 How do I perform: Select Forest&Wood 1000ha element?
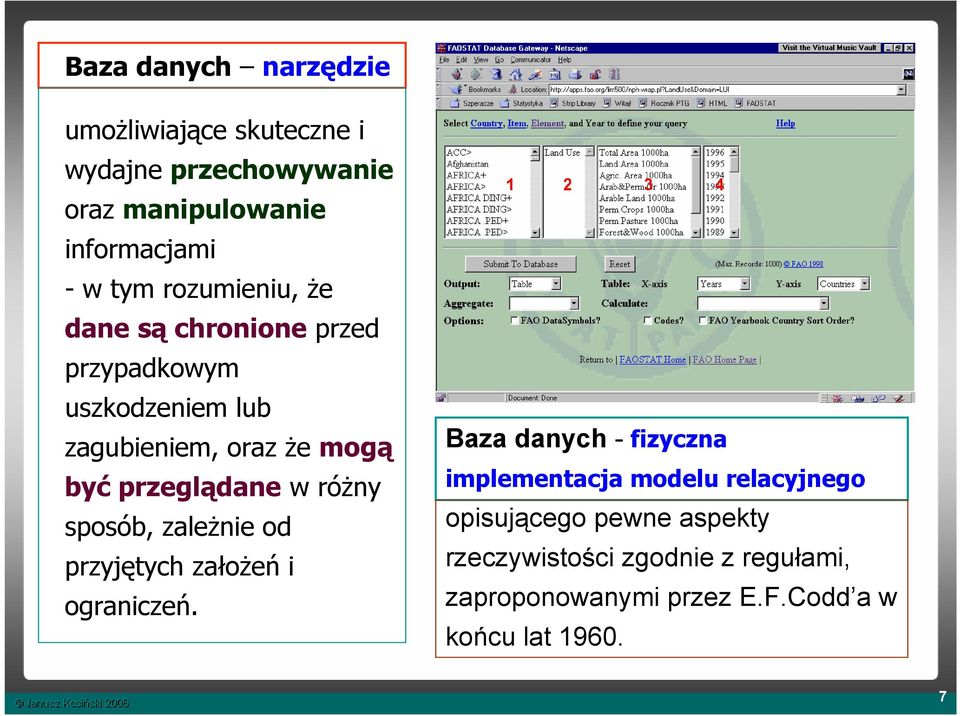click(641, 233)
